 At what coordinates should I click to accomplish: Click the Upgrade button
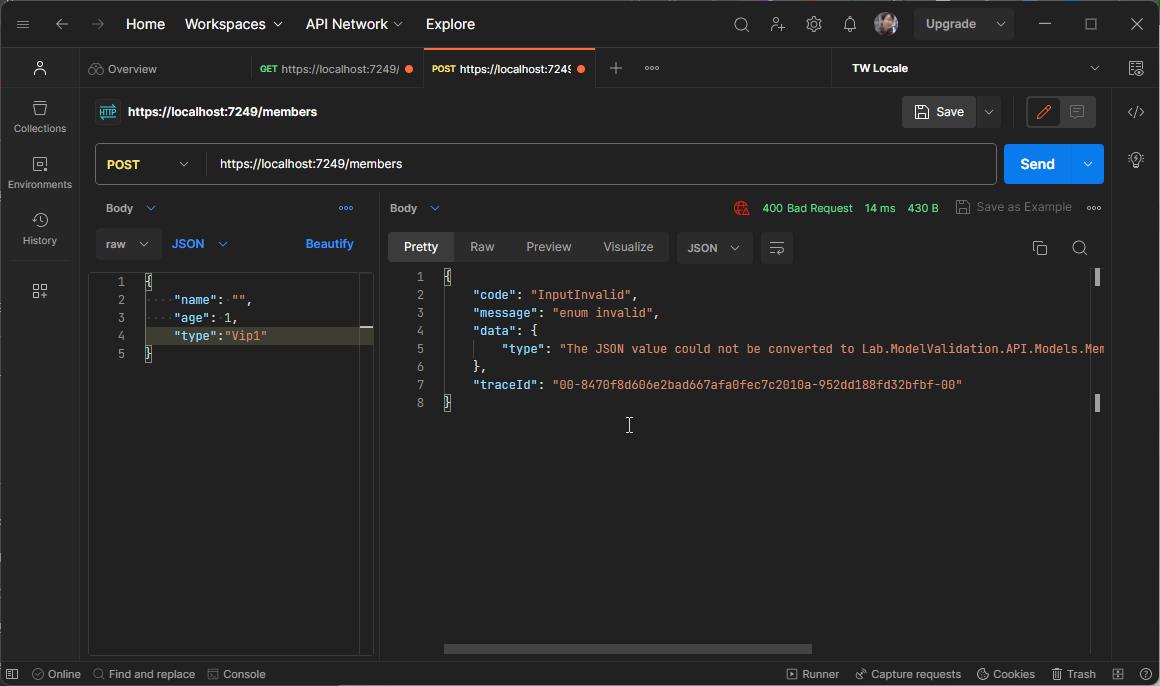click(x=951, y=24)
